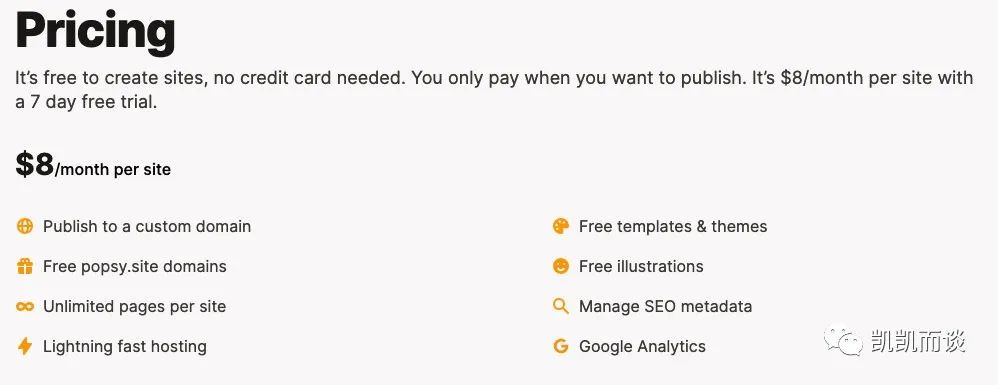Viewport: 998px width, 385px height.
Task: Click the palette icon for templates
Action: click(561, 227)
